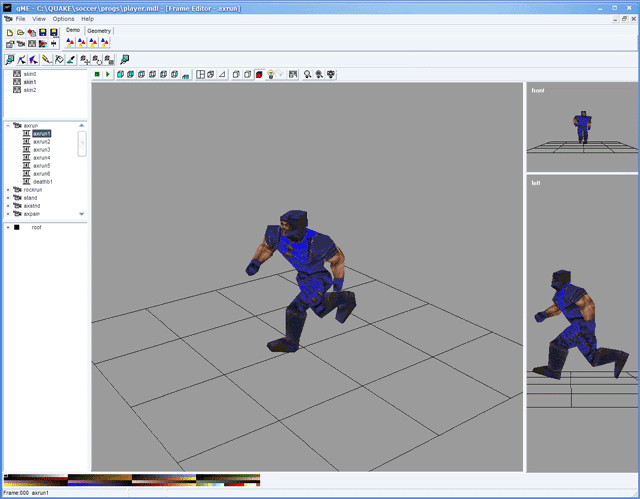Select the axrun4 frame
The width and height of the screenshot is (640, 499).
pyautogui.click(x=42, y=157)
